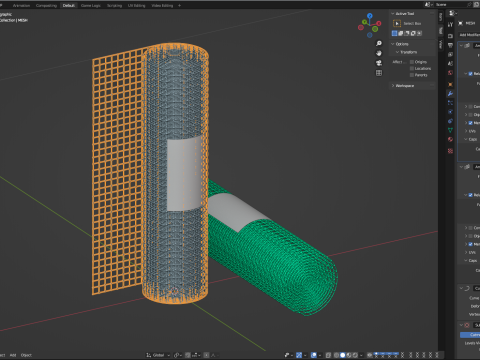Open the Physics properties tab icon

[450, 112]
